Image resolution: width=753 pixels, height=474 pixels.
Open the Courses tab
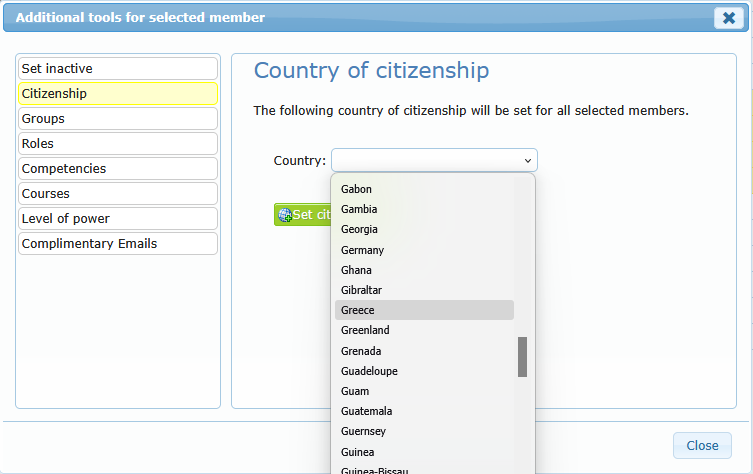tap(117, 193)
